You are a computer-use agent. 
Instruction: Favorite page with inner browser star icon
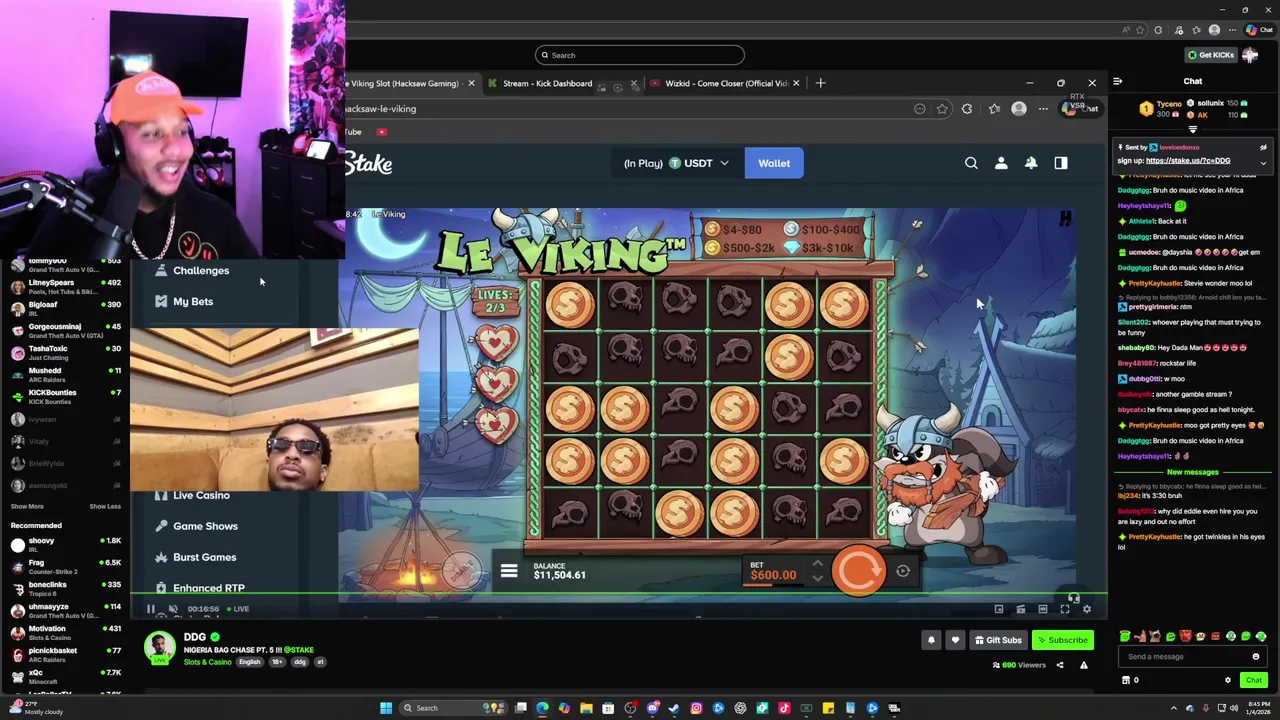(942, 109)
